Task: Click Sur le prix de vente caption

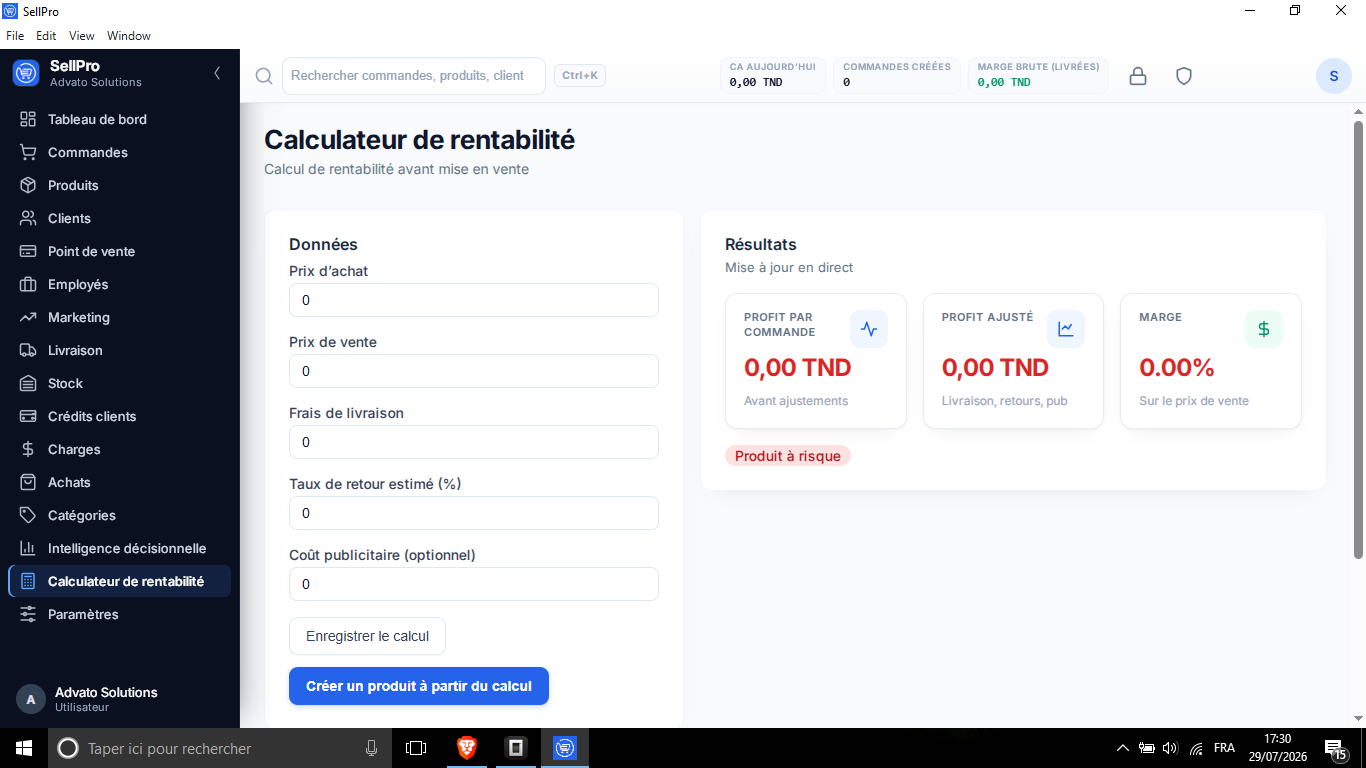Action: pyautogui.click(x=1194, y=401)
